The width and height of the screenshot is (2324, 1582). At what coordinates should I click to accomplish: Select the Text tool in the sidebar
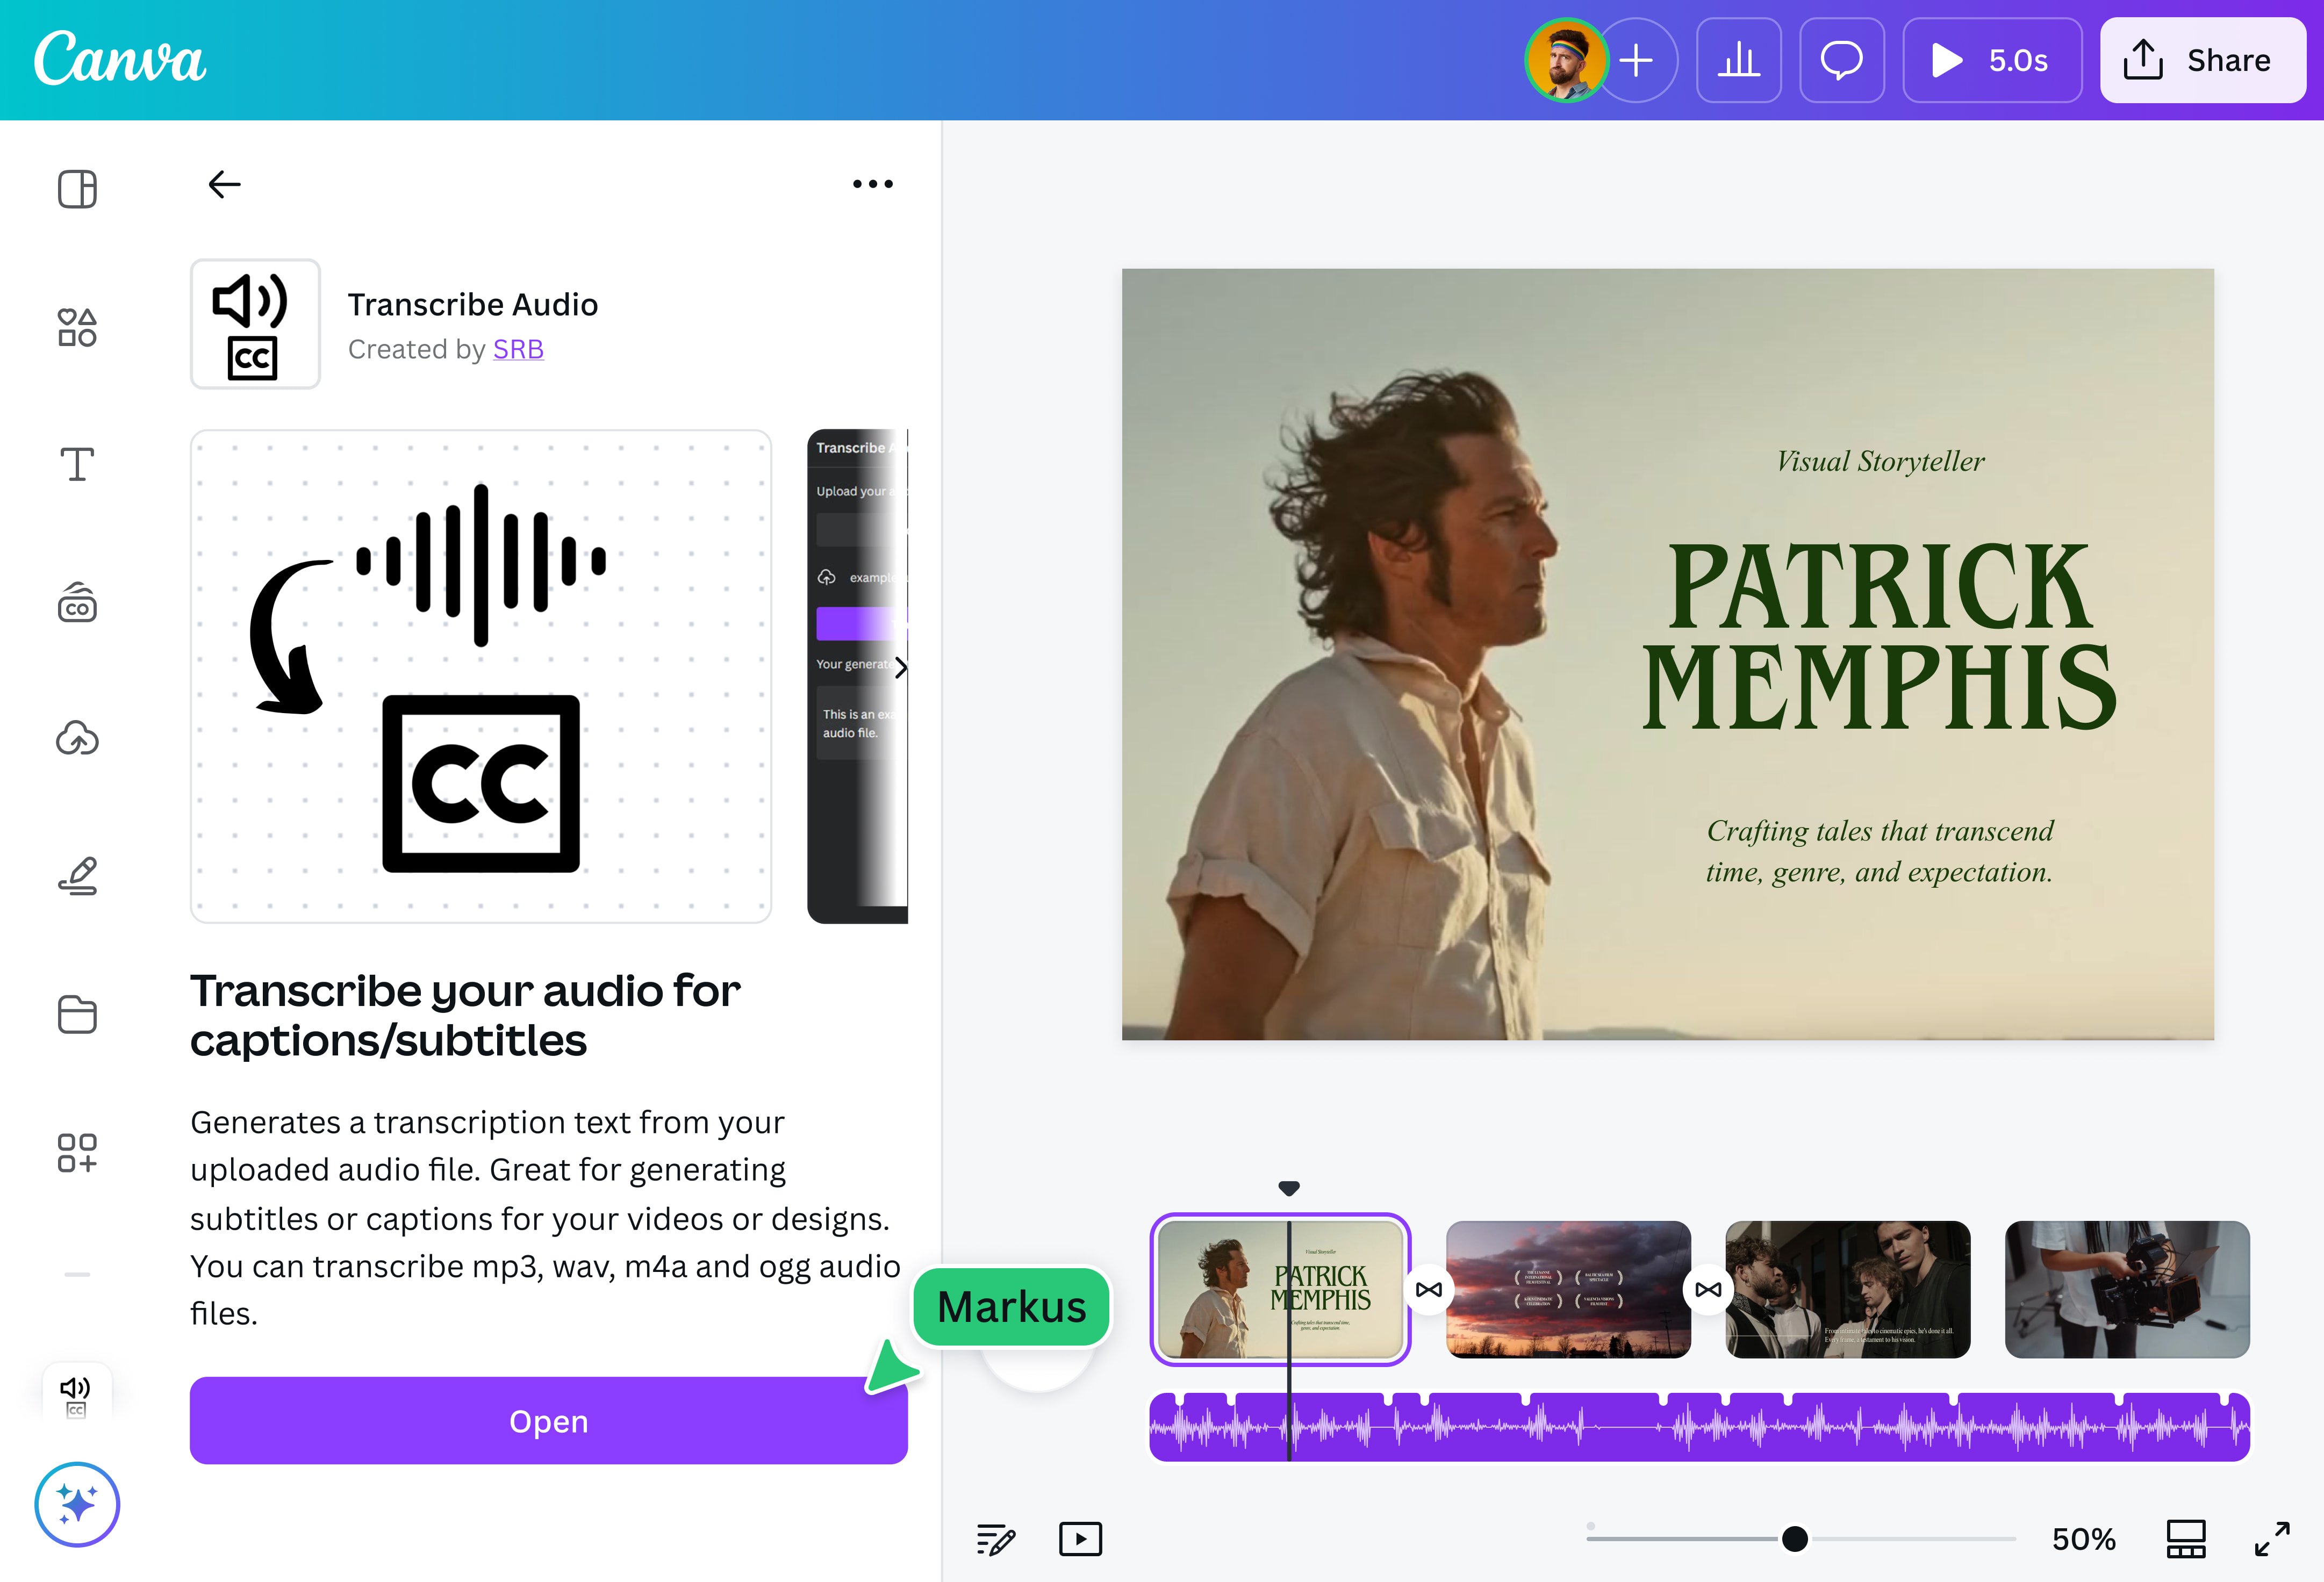click(78, 463)
